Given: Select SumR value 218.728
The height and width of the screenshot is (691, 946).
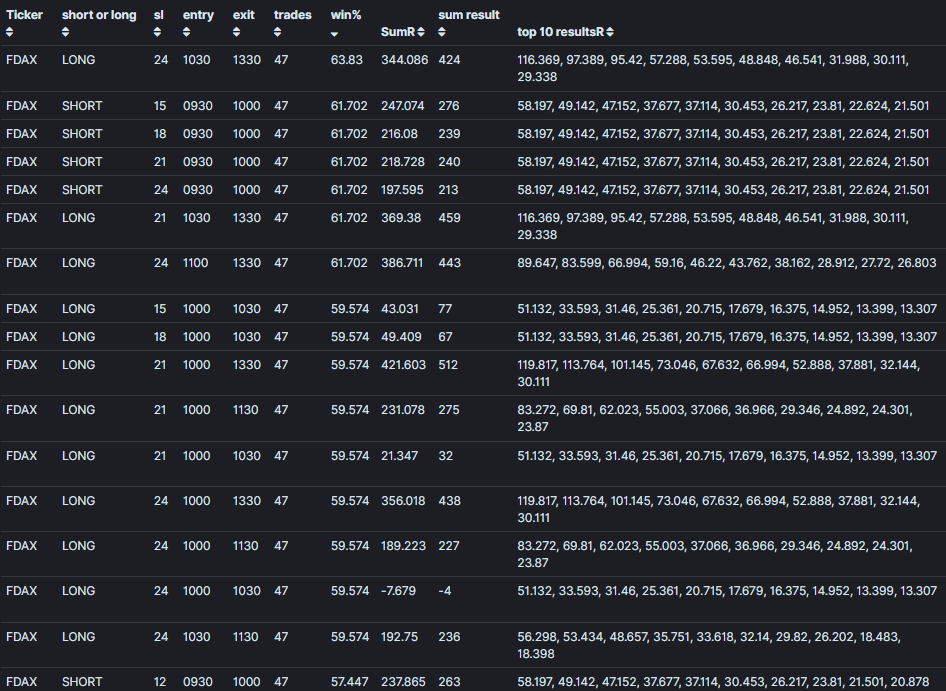Looking at the screenshot, I should coord(402,162).
